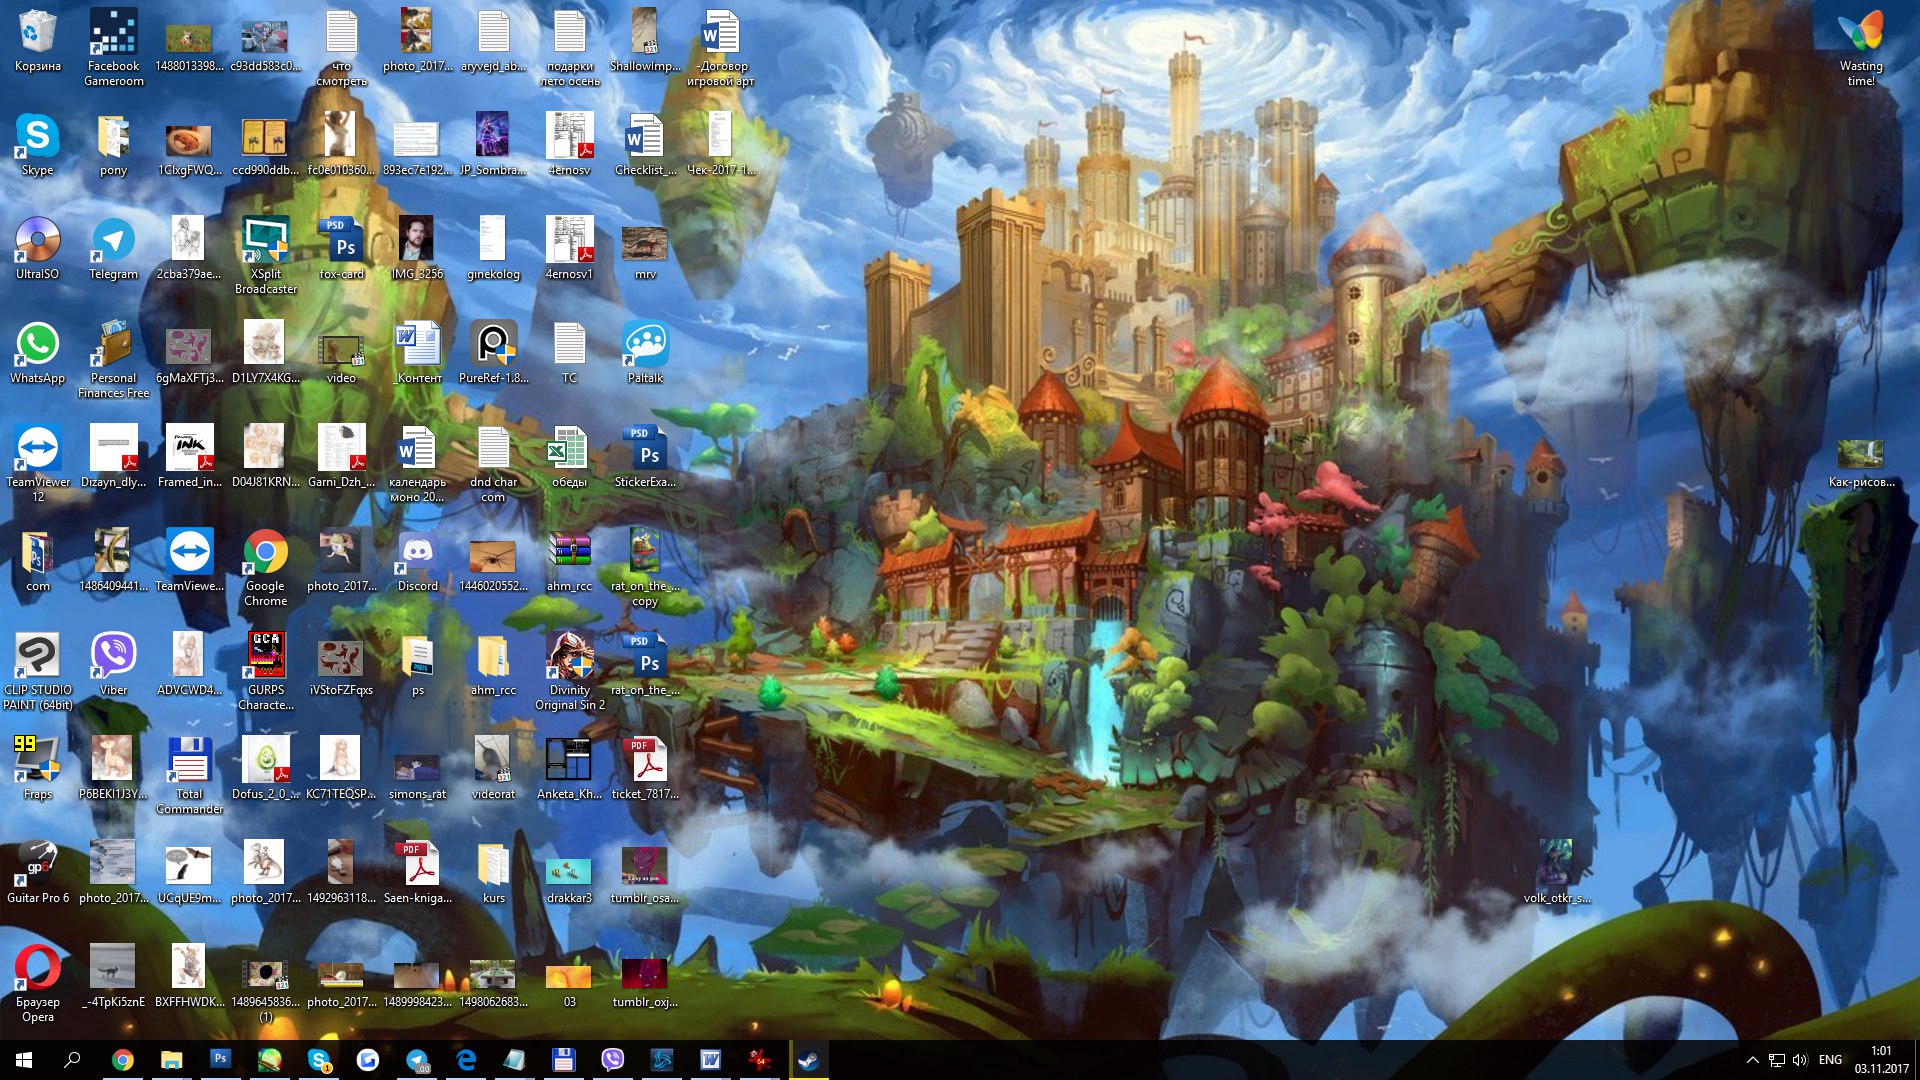Select the 4ernosv PDF file
The height and width of the screenshot is (1080, 1920).
tap(569, 146)
